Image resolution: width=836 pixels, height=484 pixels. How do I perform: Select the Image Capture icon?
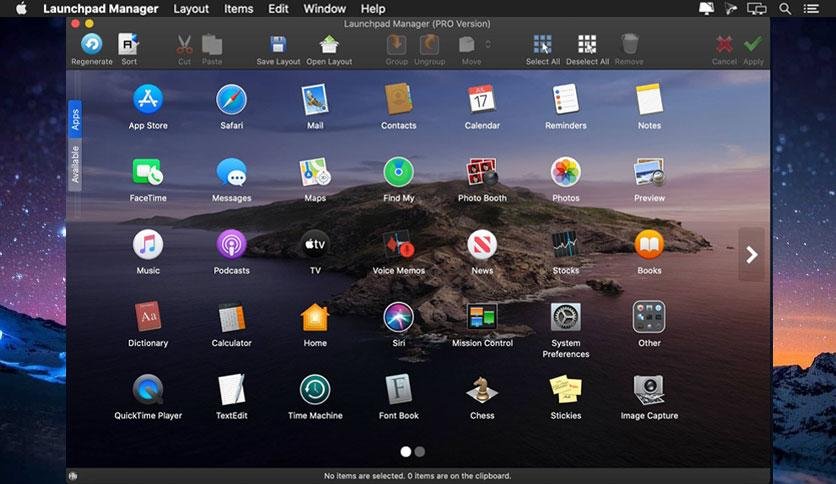tap(649, 390)
